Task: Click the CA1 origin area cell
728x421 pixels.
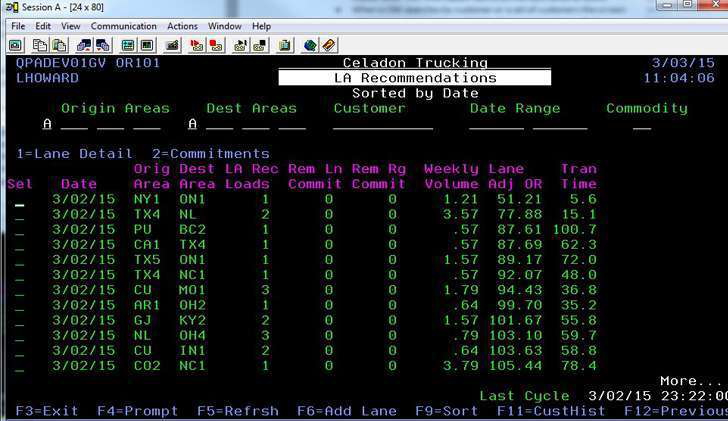Action: pyautogui.click(x=147, y=245)
